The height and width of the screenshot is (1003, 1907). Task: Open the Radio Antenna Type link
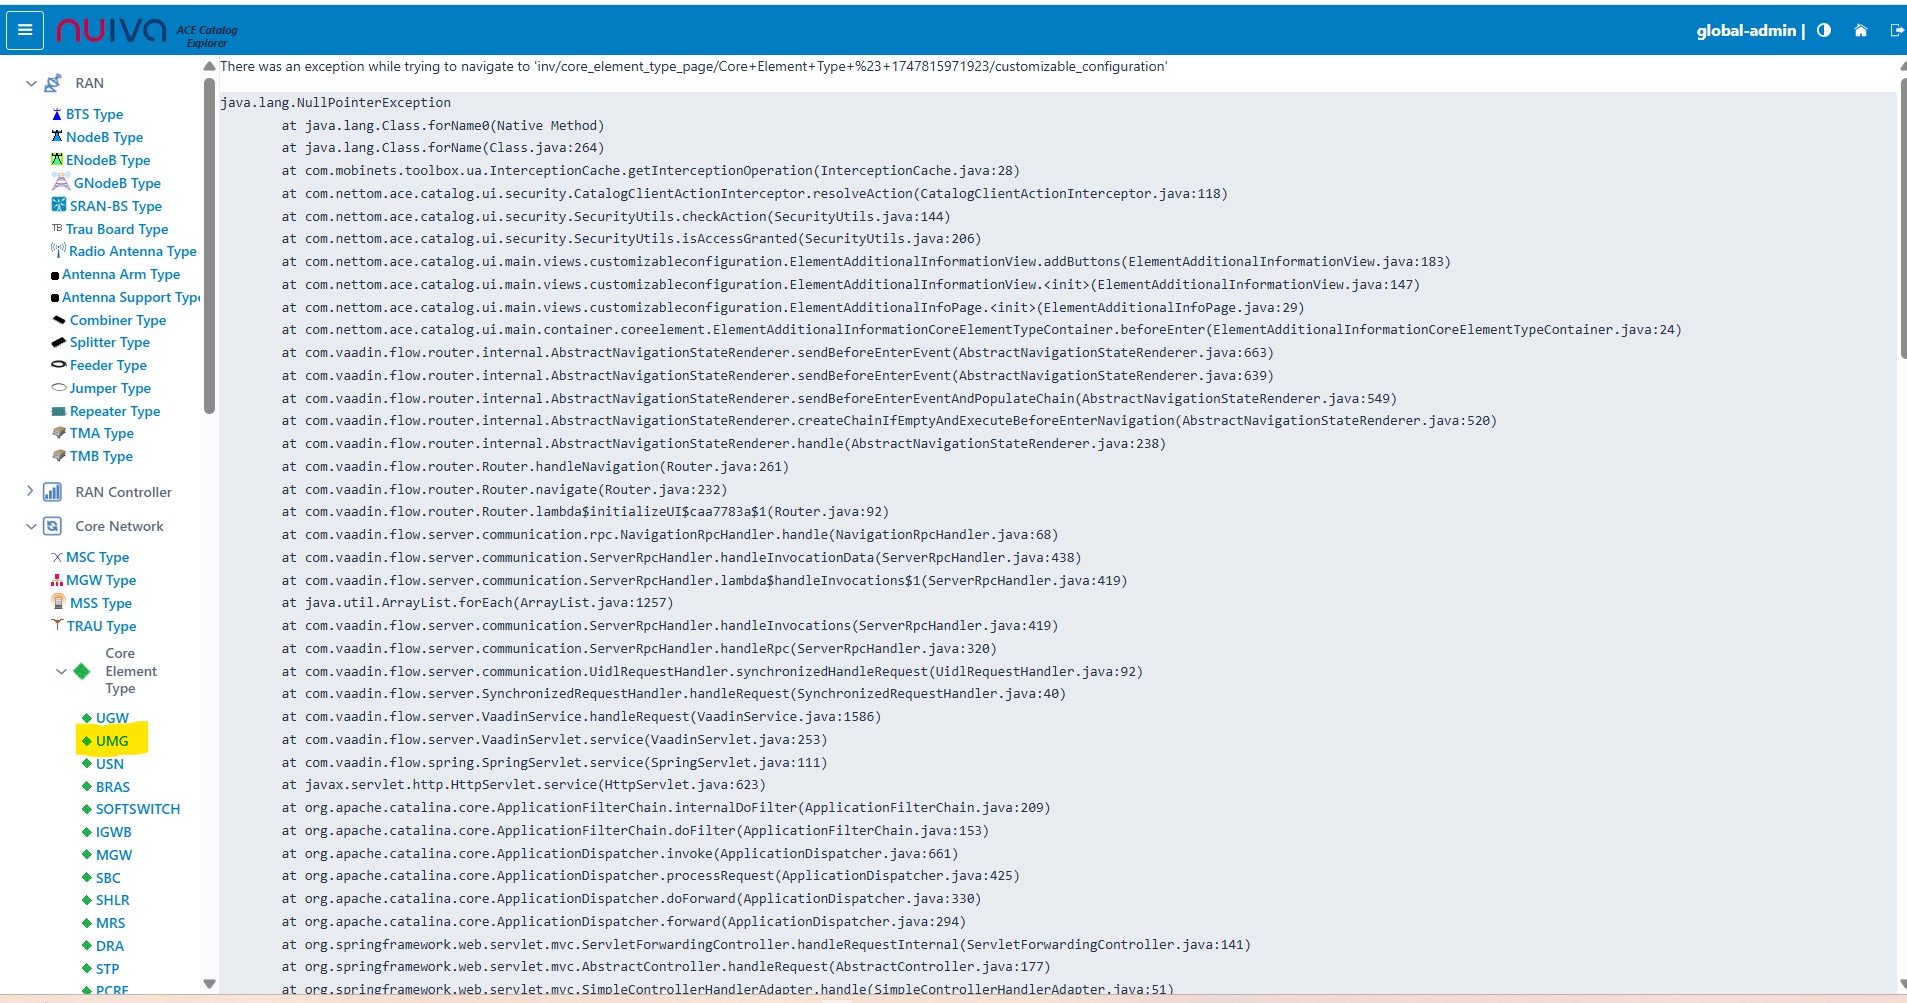(x=132, y=251)
